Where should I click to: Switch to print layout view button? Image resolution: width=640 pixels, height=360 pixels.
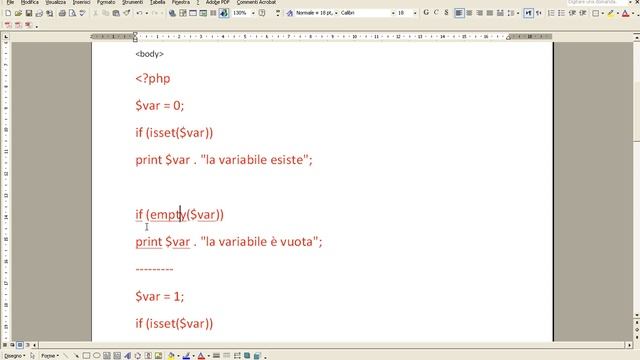[20, 345]
